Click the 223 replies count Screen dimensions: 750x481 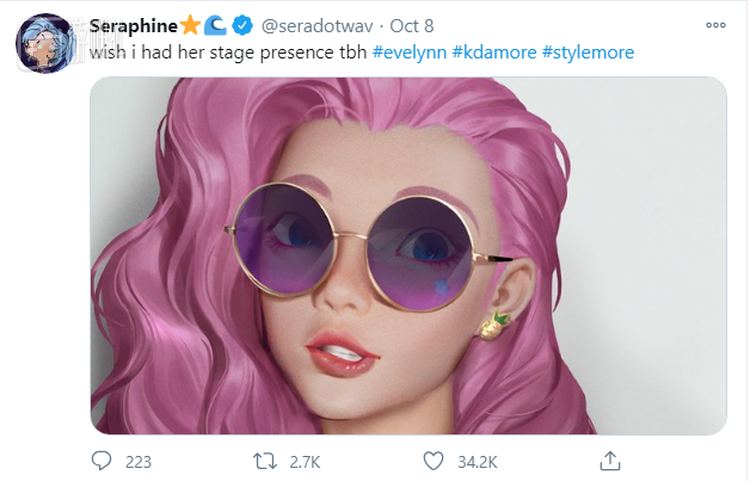[x=138, y=462]
